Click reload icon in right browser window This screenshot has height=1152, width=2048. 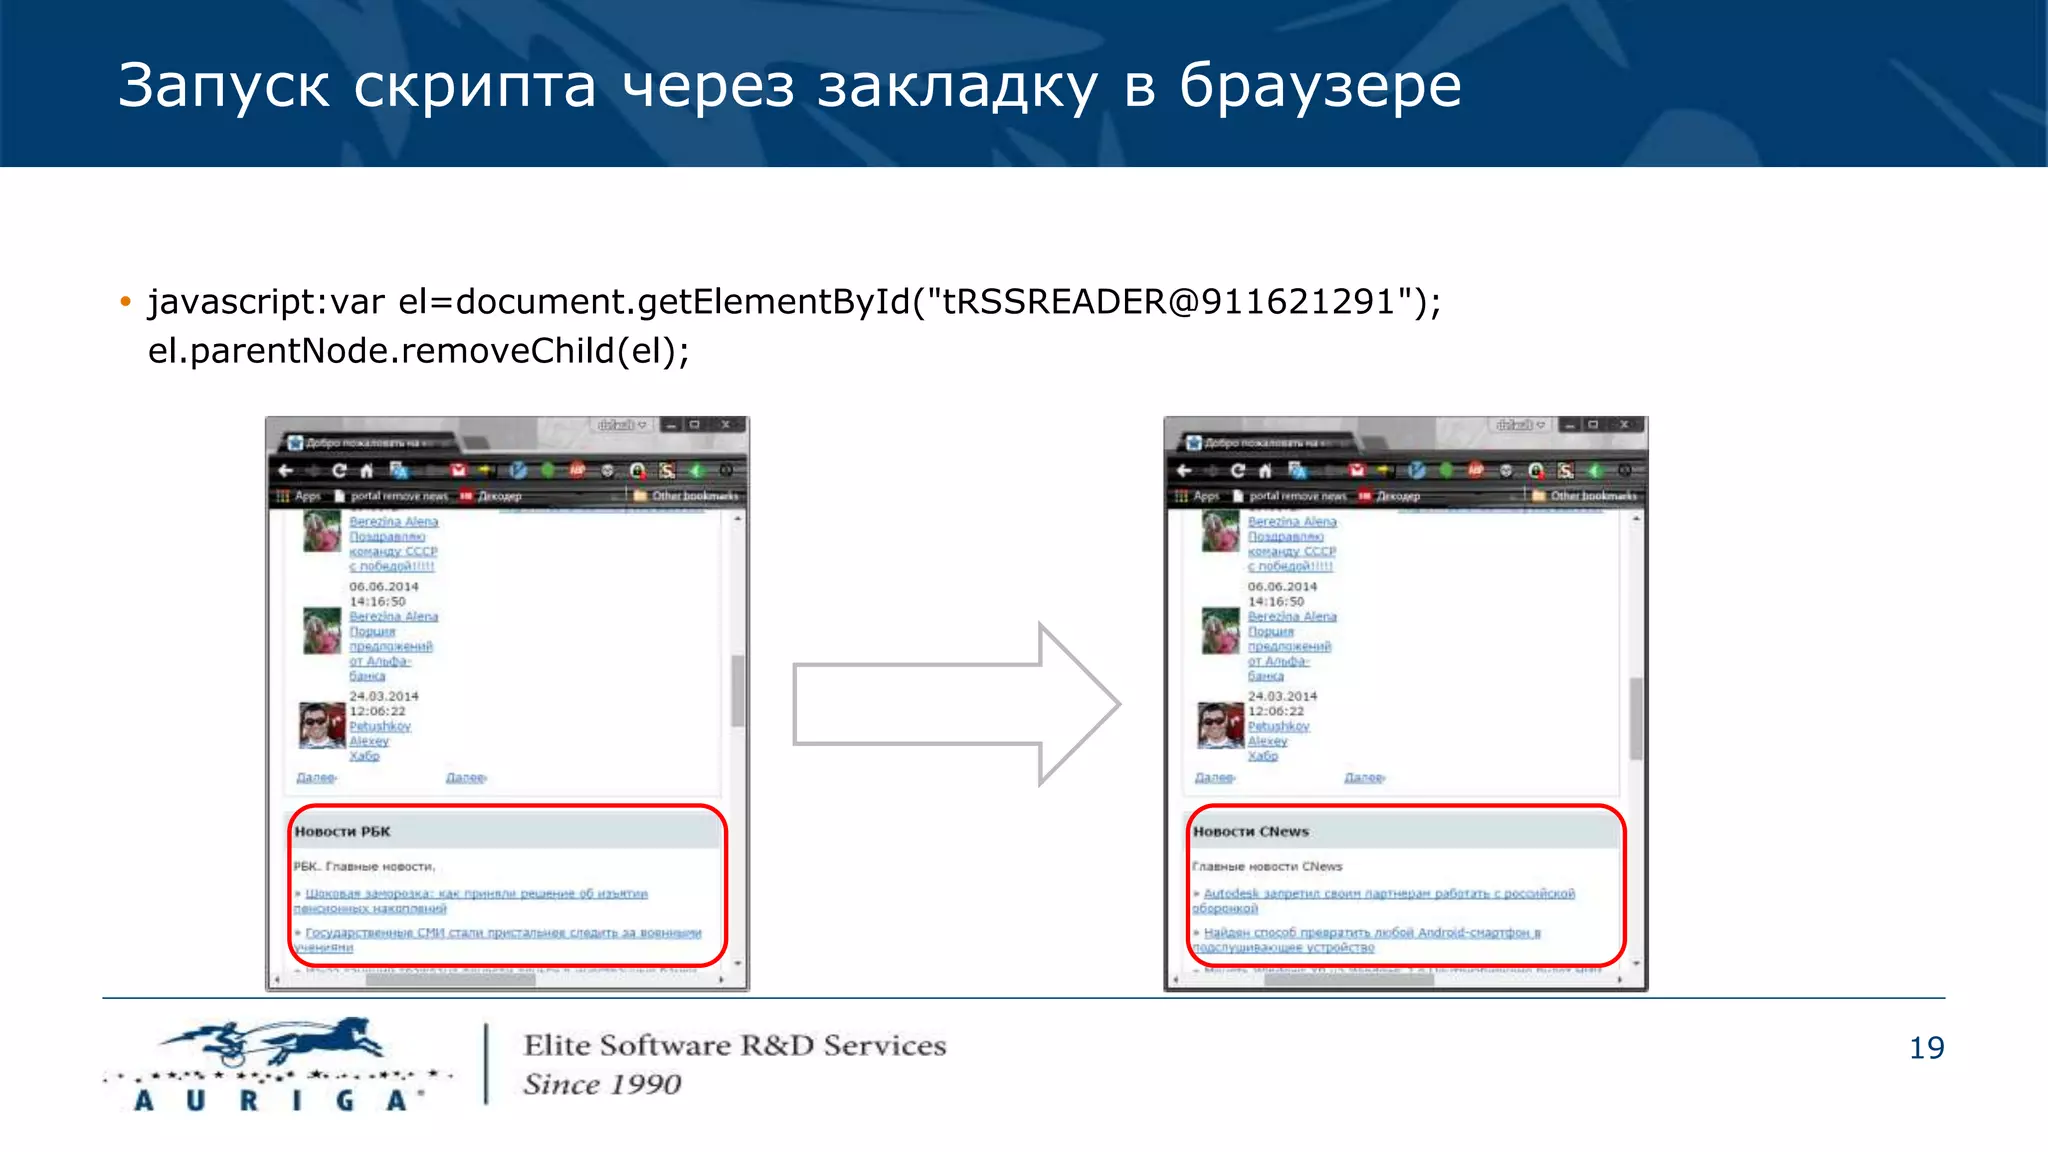click(1238, 470)
